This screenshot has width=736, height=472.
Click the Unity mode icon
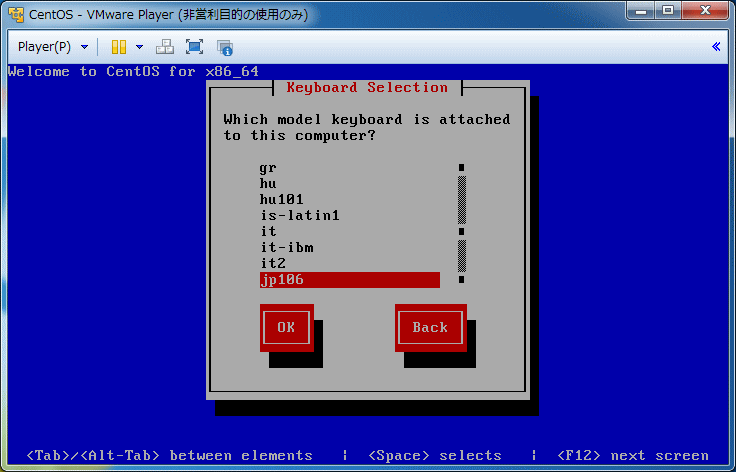(225, 47)
